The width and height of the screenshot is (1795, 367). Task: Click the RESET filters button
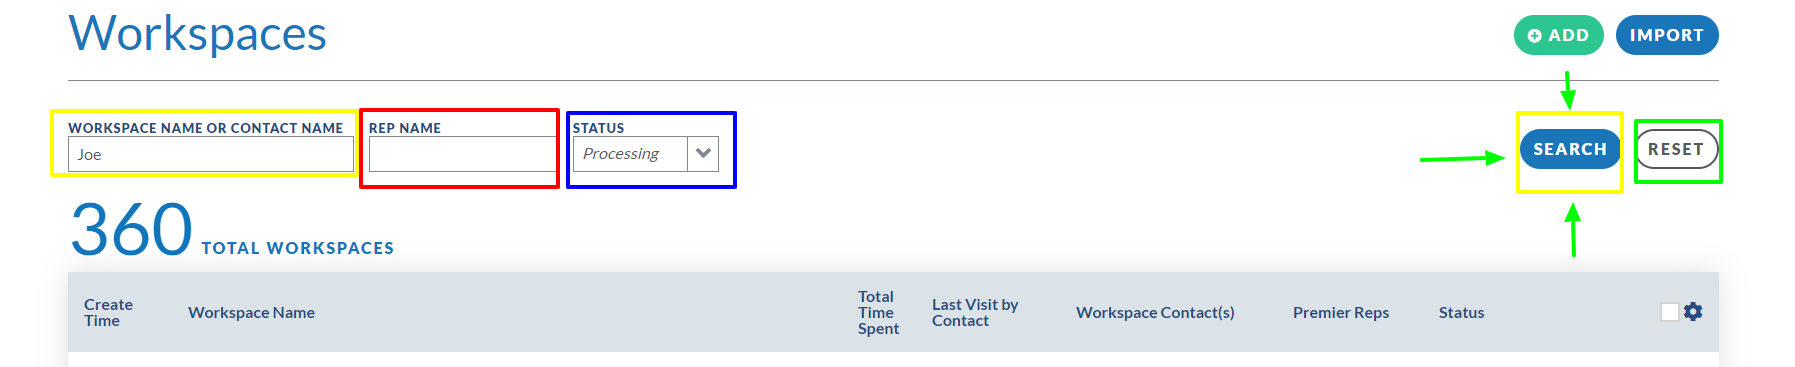1676,149
